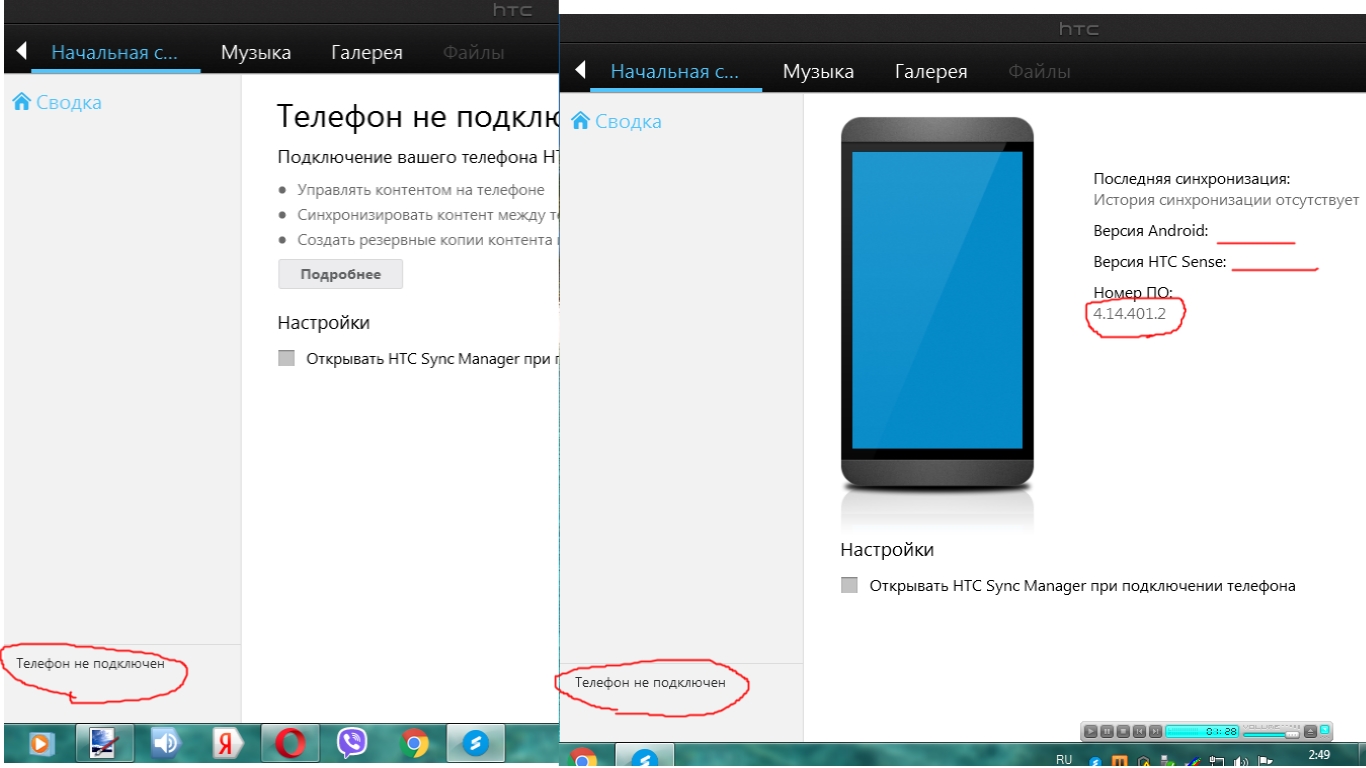Toggle Открывать HTC Sync Manager при подключении телефона checkbox
Viewport: 1366px width, 768px height.
849,585
